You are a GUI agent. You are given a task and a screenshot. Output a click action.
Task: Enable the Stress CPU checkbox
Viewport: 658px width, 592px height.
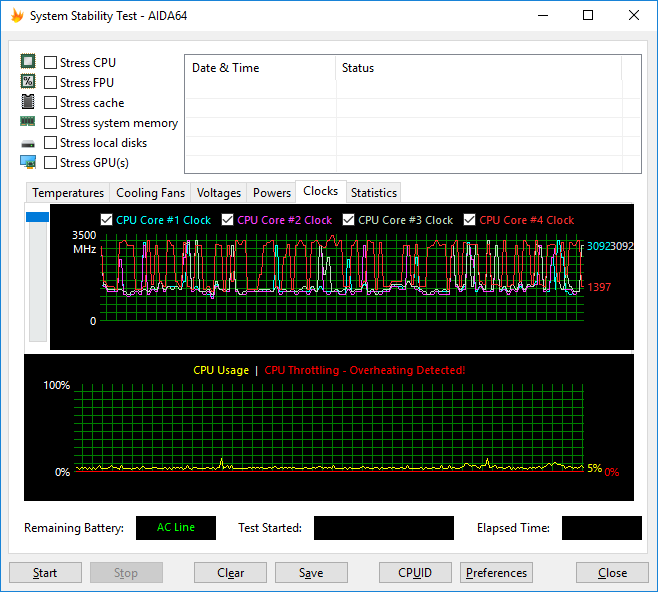tap(50, 63)
